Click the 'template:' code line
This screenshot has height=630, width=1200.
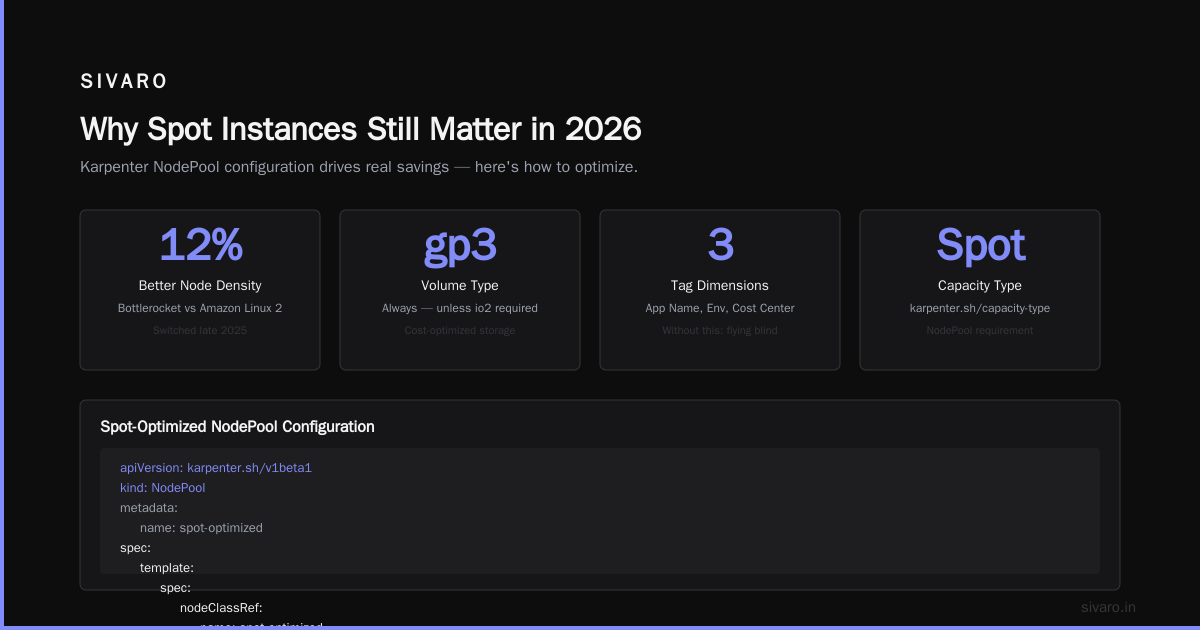(x=166, y=568)
